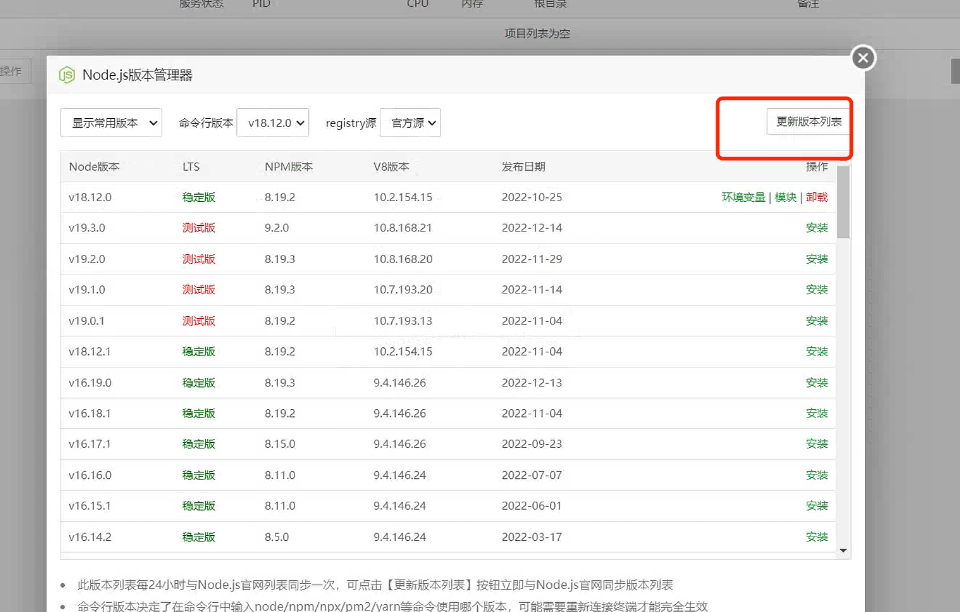Screen dimensions: 960x612
Task: Install Node version v16.19.0
Action: point(815,382)
